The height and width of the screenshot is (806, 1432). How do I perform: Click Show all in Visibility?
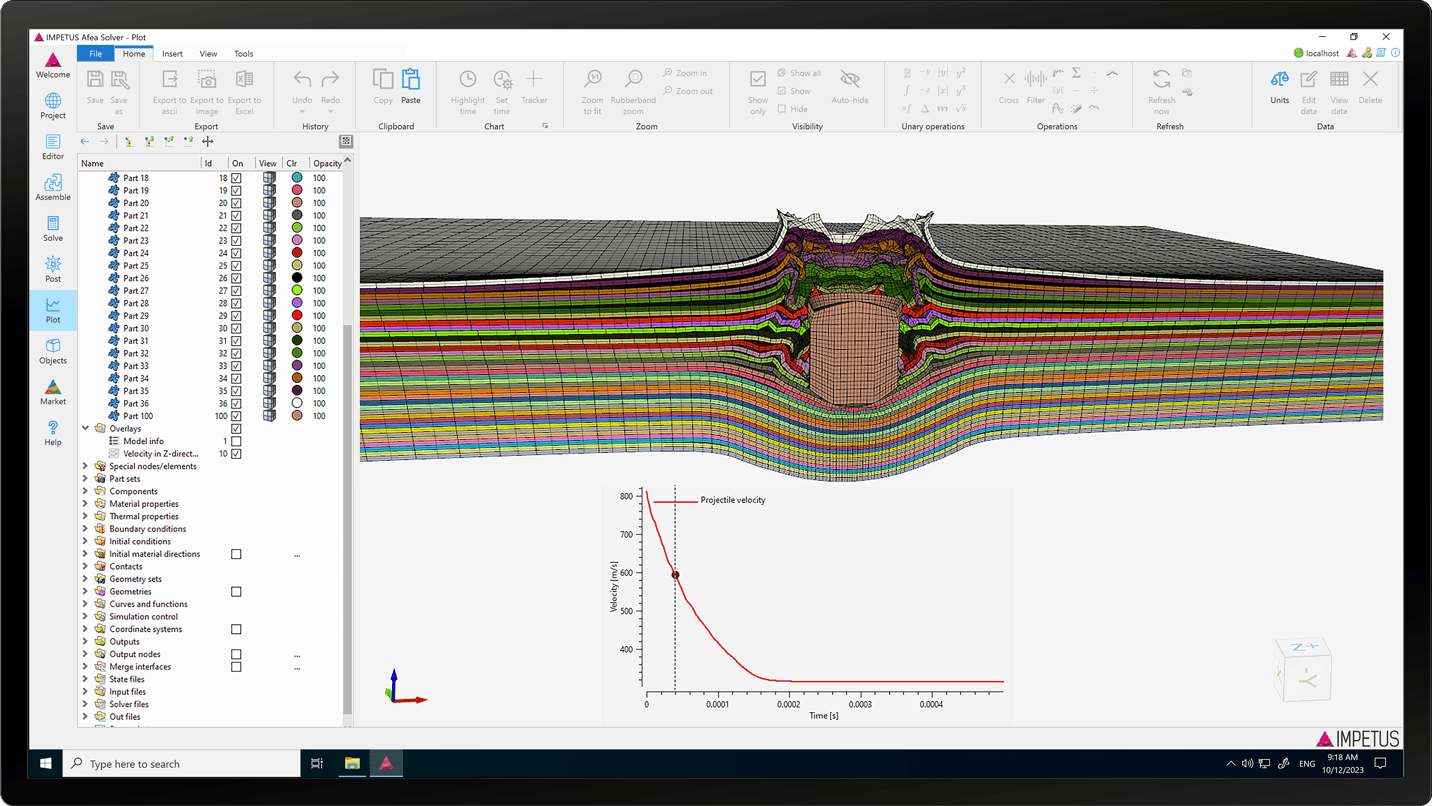(x=799, y=73)
